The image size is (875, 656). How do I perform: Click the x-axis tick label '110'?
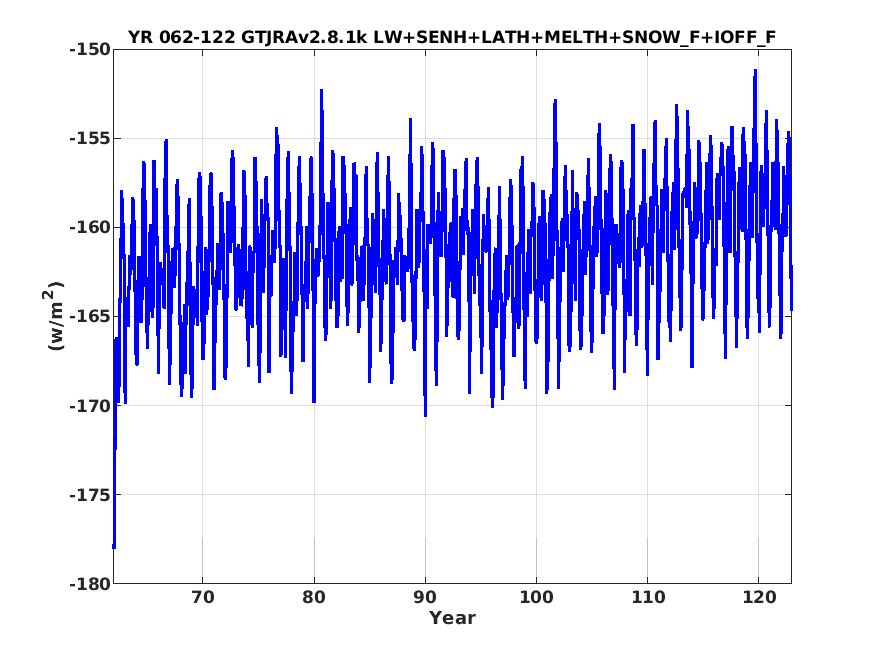[x=648, y=597]
